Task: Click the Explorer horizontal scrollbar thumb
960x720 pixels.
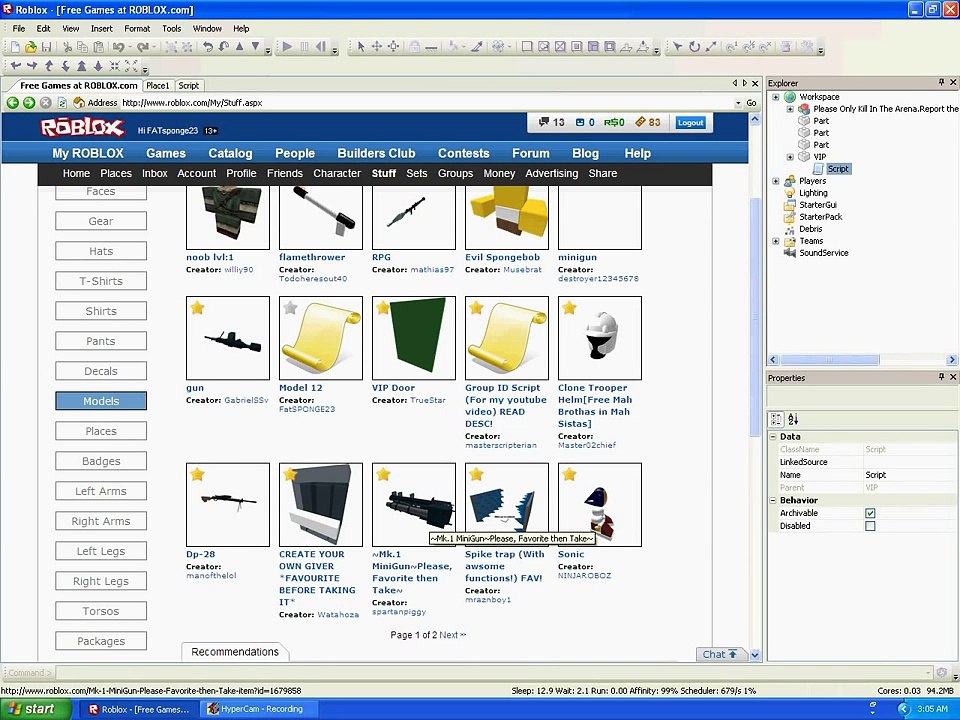Action: point(830,360)
